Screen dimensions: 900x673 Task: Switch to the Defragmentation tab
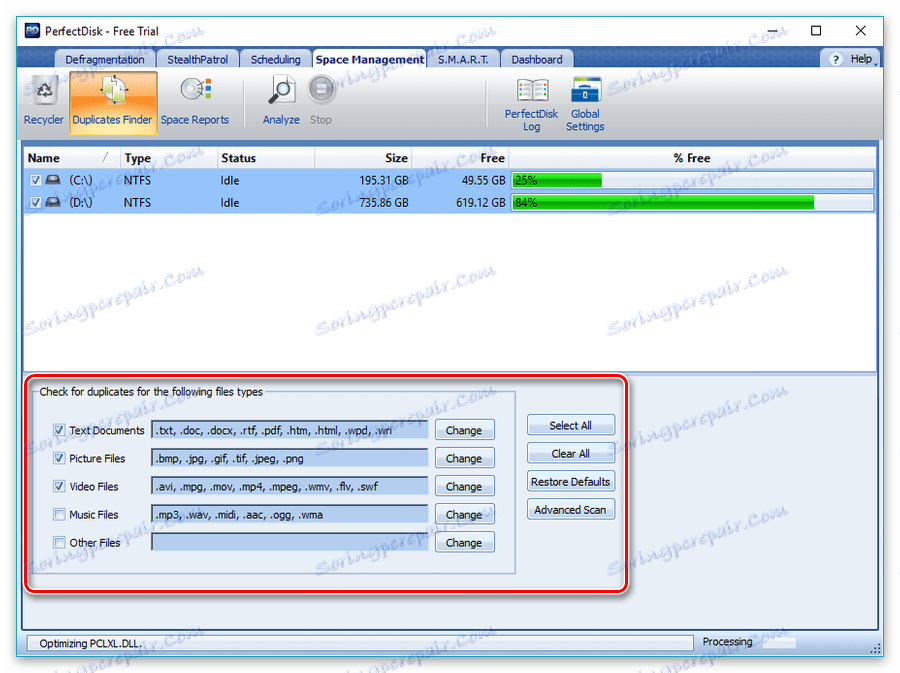105,60
